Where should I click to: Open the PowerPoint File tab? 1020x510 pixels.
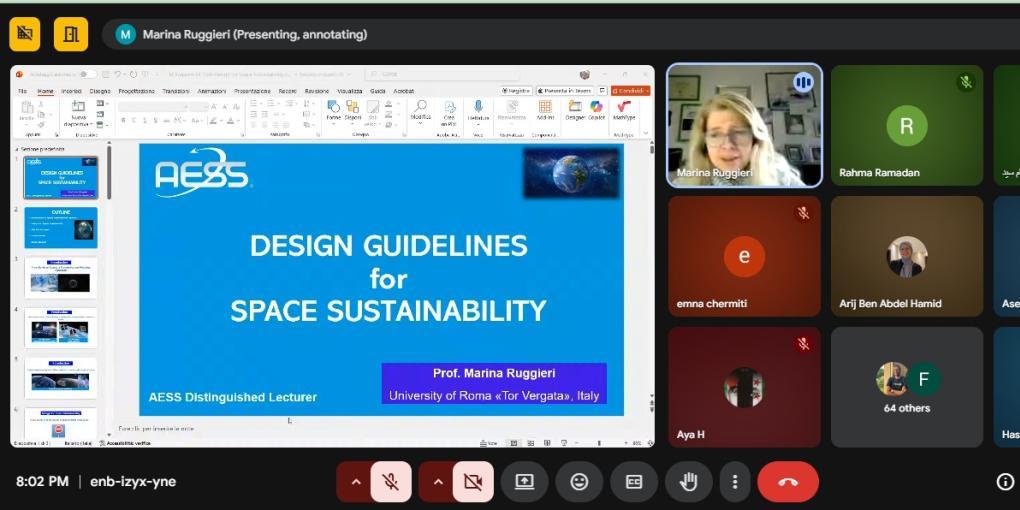click(22, 91)
